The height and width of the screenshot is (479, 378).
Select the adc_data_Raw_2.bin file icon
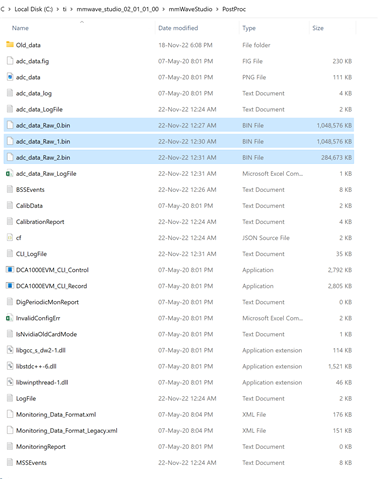point(10,157)
